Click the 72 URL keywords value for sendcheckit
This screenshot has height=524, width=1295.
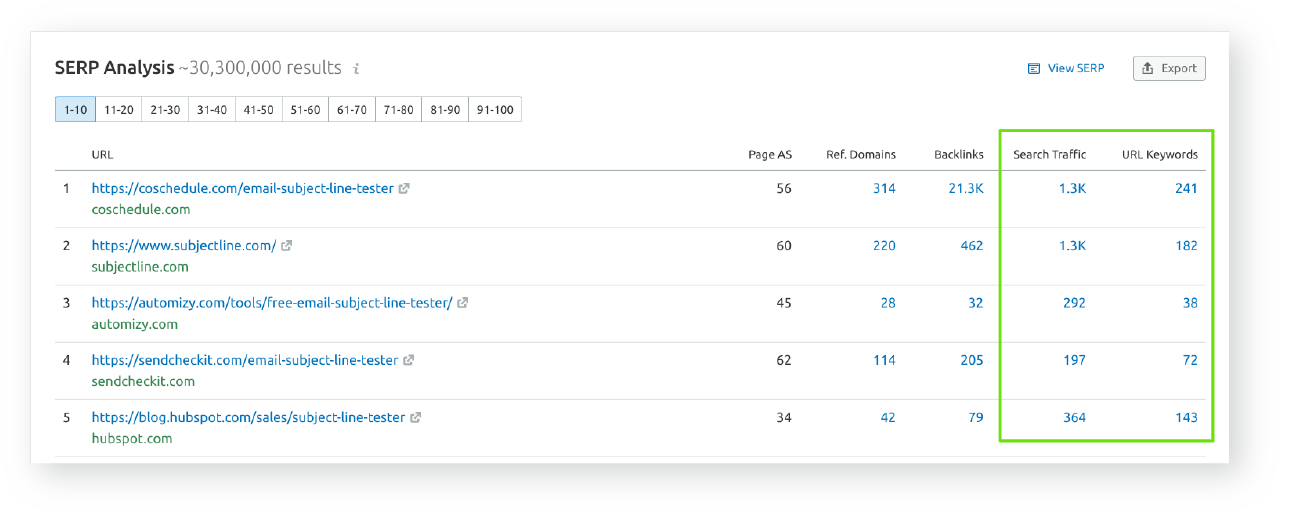point(1189,360)
